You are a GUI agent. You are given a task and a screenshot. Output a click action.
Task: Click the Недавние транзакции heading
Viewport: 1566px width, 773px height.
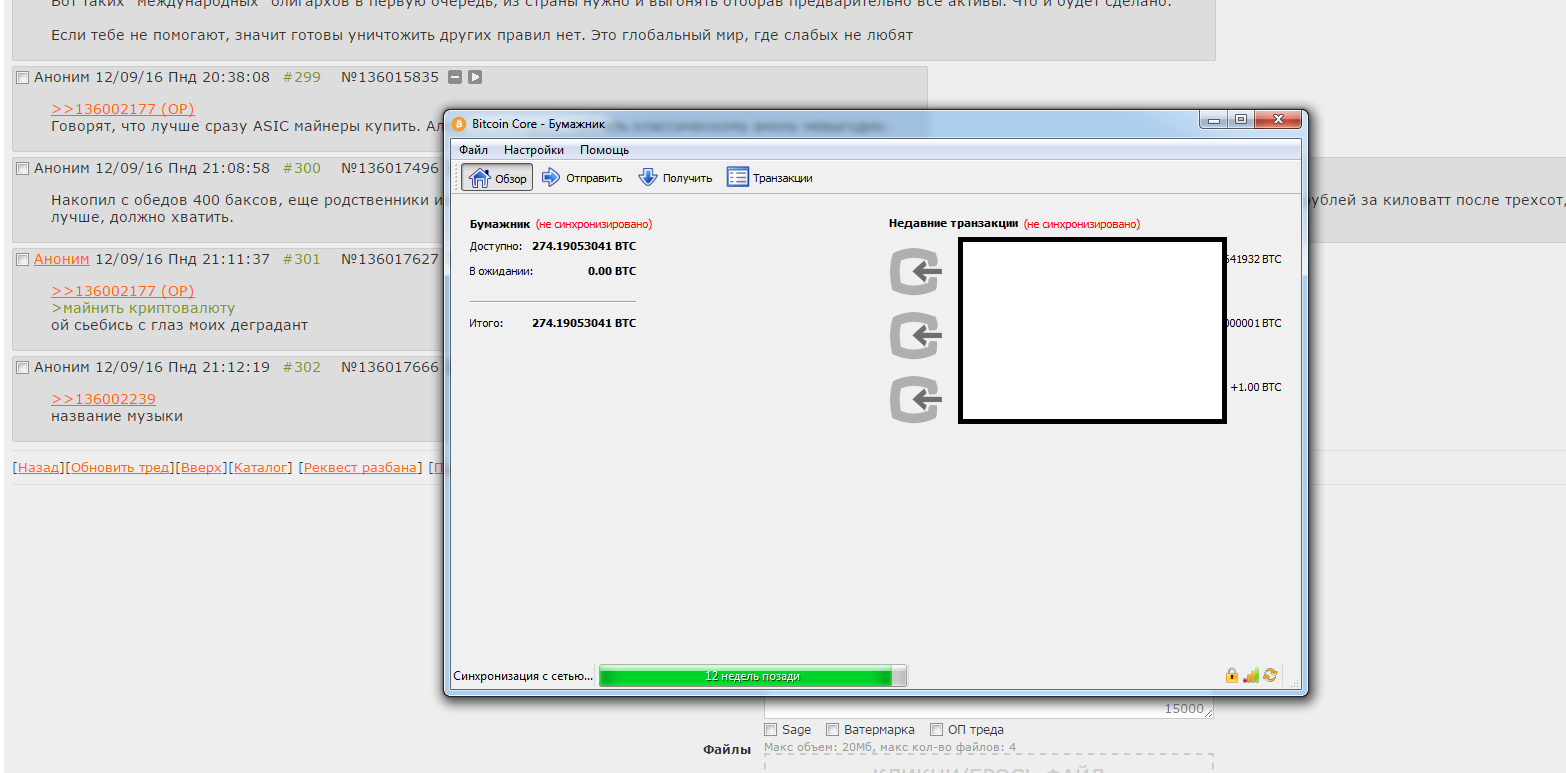[x=953, y=224]
